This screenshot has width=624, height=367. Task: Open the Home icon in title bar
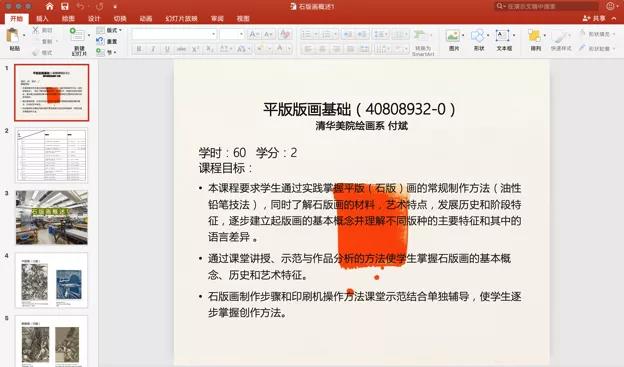coord(49,7)
